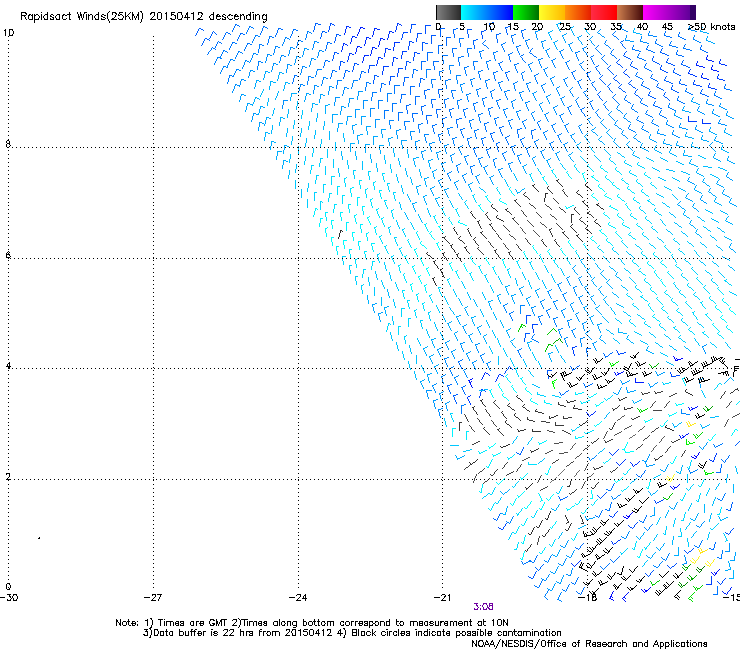This screenshot has height=650, width=740.
Task: Click the gray 0–5 knots color segment
Action: [x=448, y=12]
